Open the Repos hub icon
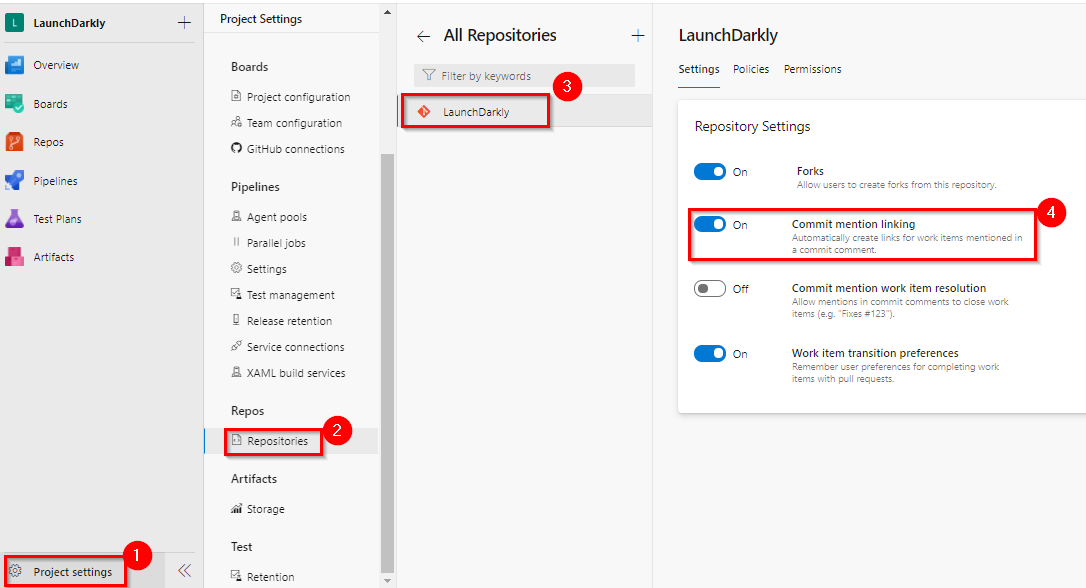The width and height of the screenshot is (1086, 588). click(15, 142)
